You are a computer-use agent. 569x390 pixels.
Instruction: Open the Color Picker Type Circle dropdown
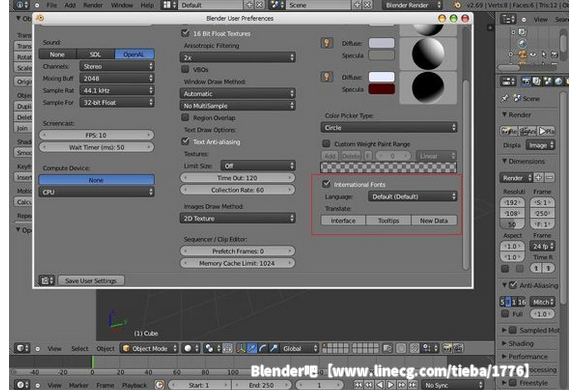tap(389, 127)
